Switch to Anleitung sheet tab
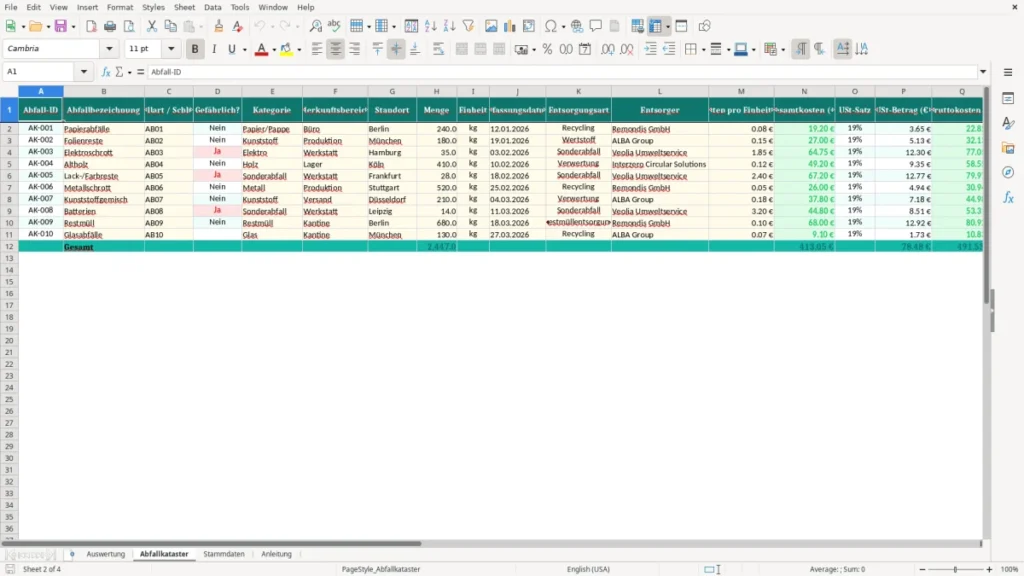 click(276, 554)
